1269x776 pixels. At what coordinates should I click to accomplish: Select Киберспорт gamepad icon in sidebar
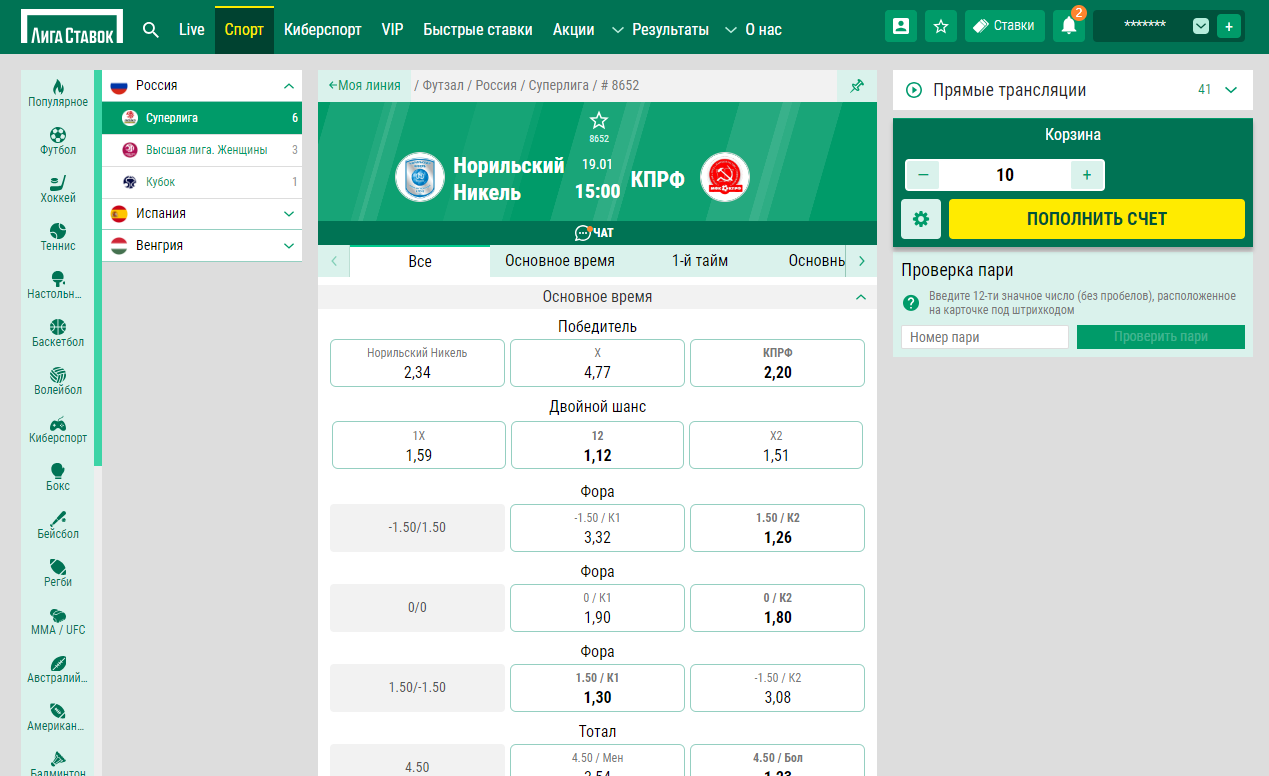pos(58,422)
